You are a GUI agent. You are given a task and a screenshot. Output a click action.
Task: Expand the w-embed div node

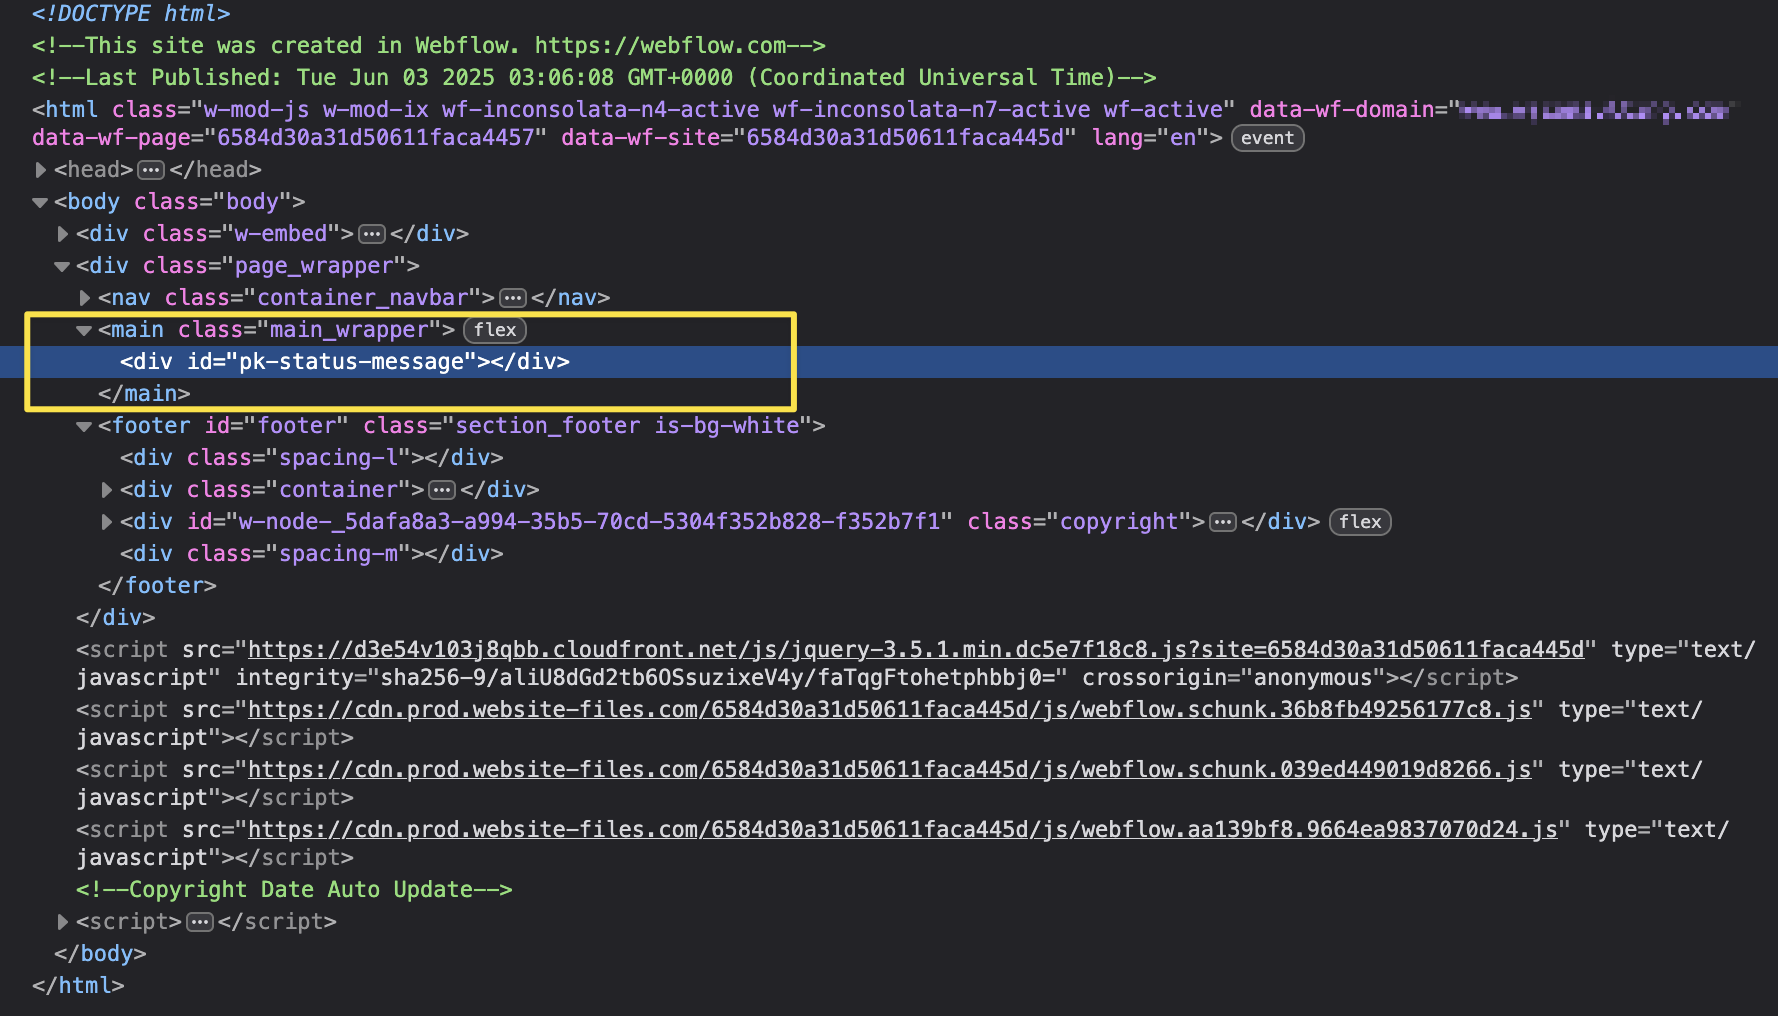pyautogui.click(x=62, y=234)
